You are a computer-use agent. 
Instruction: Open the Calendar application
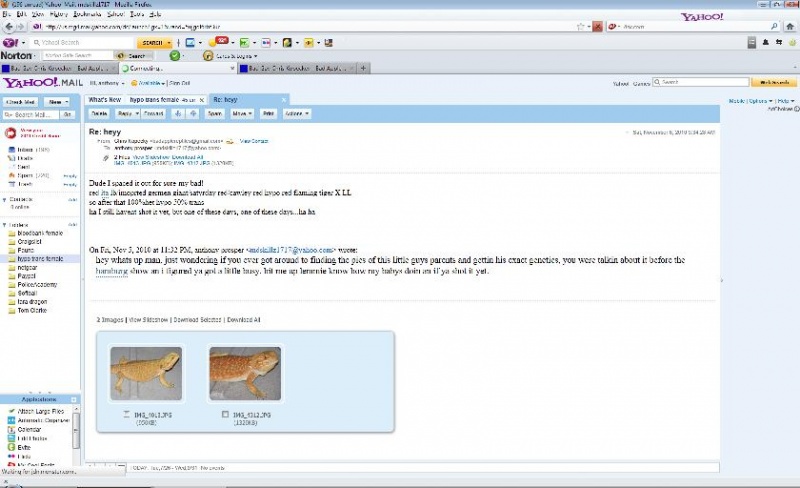[x=29, y=430]
